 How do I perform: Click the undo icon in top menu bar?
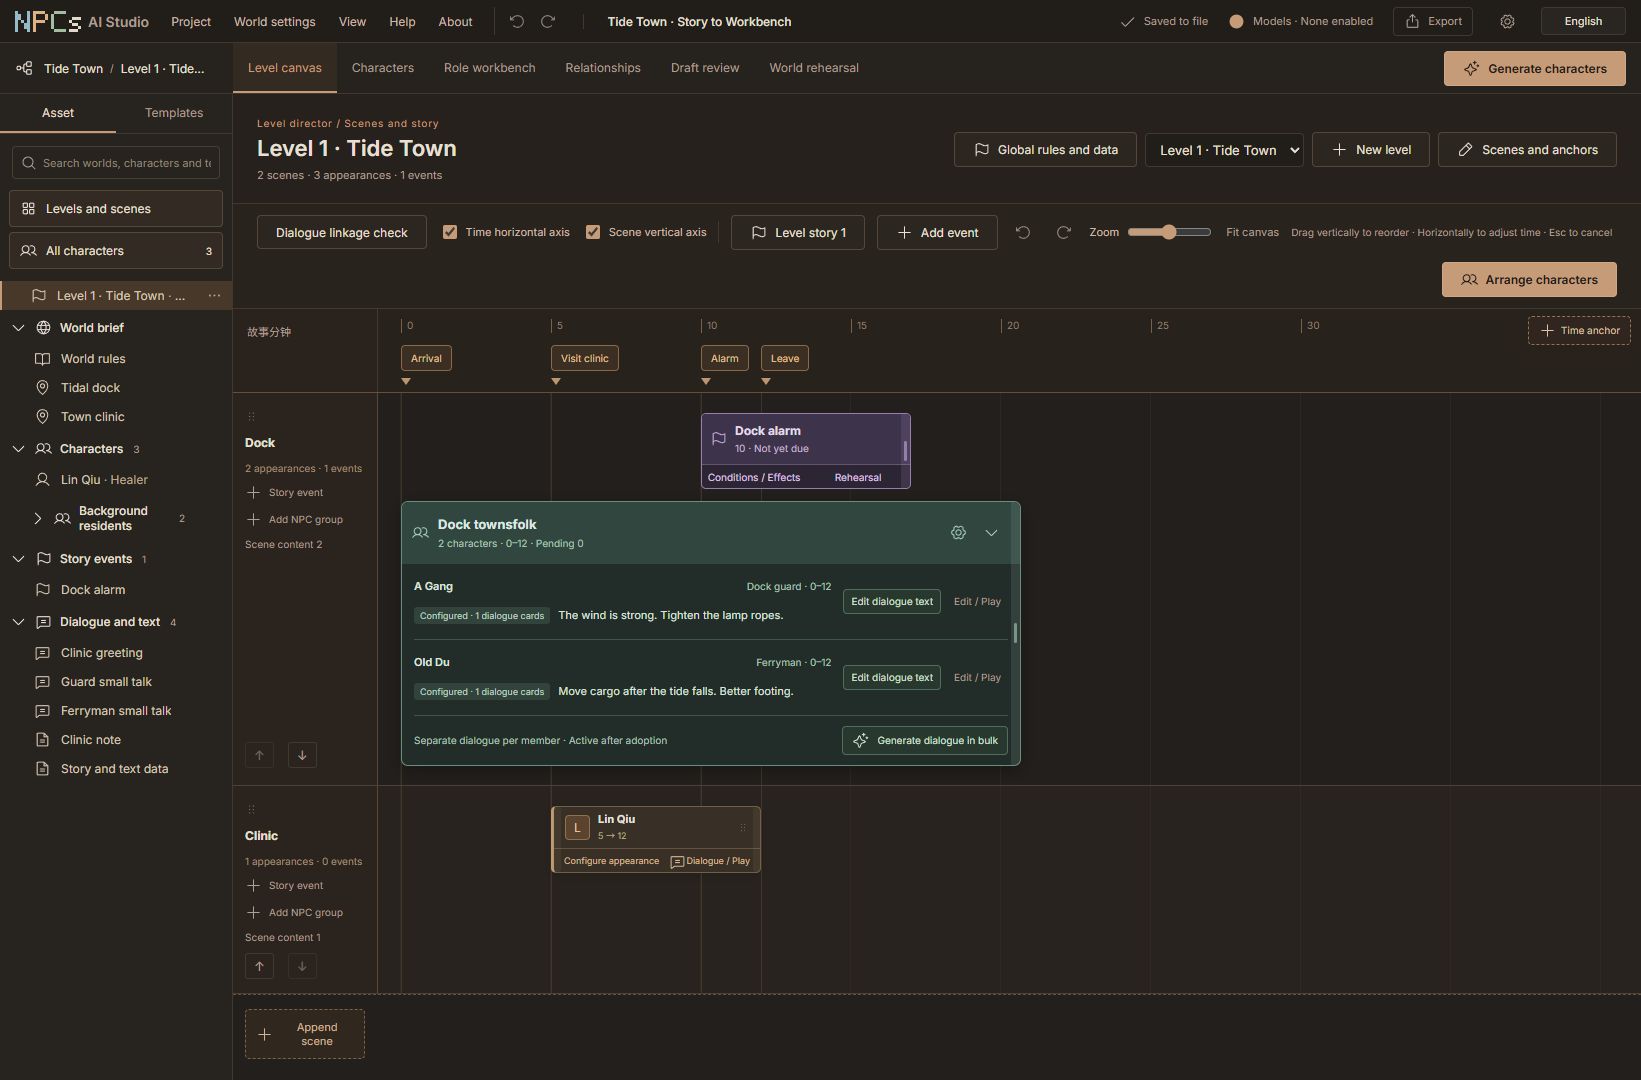(x=517, y=21)
